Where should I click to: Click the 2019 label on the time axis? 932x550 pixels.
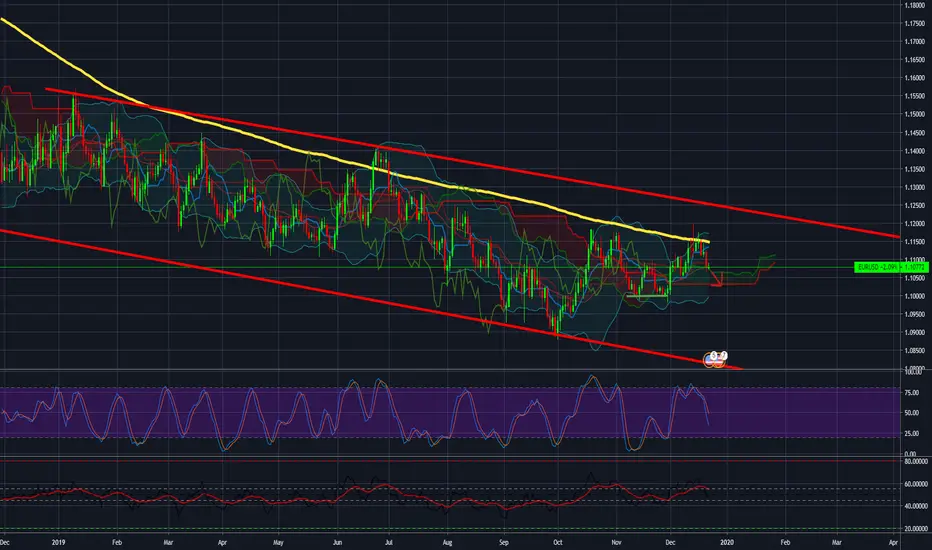click(x=58, y=542)
